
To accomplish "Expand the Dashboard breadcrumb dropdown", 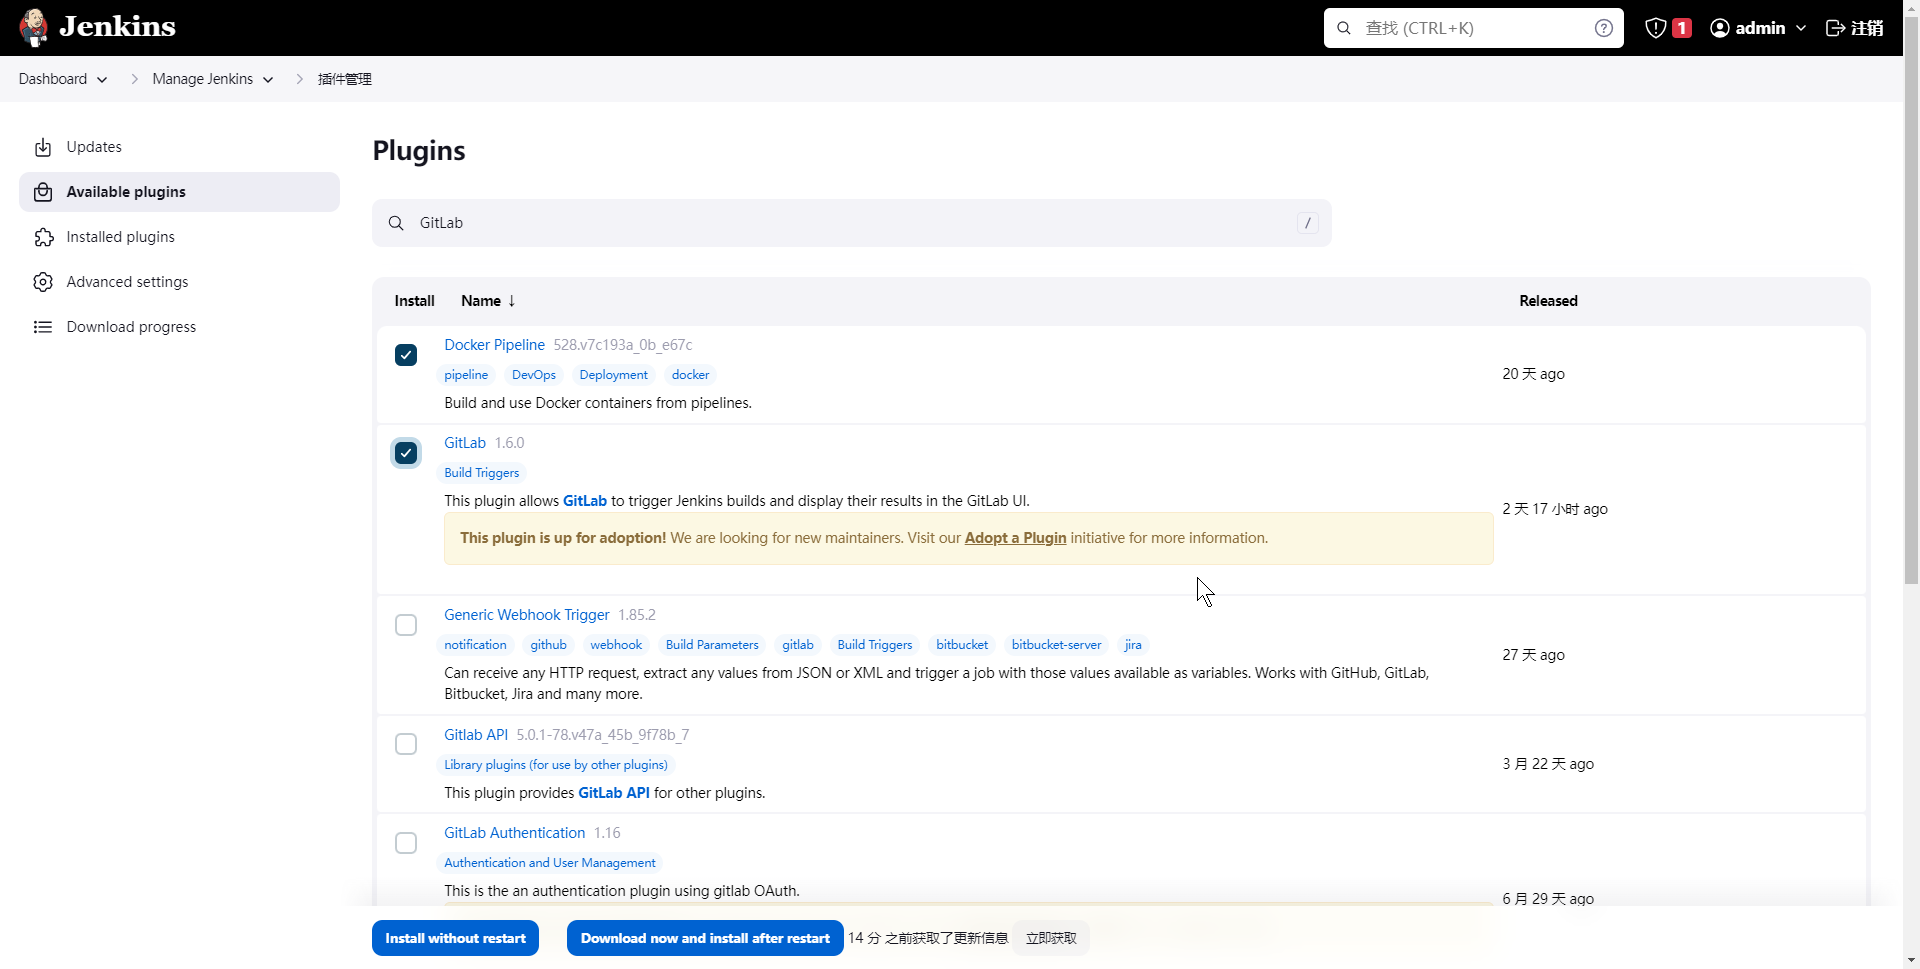I will [x=102, y=80].
